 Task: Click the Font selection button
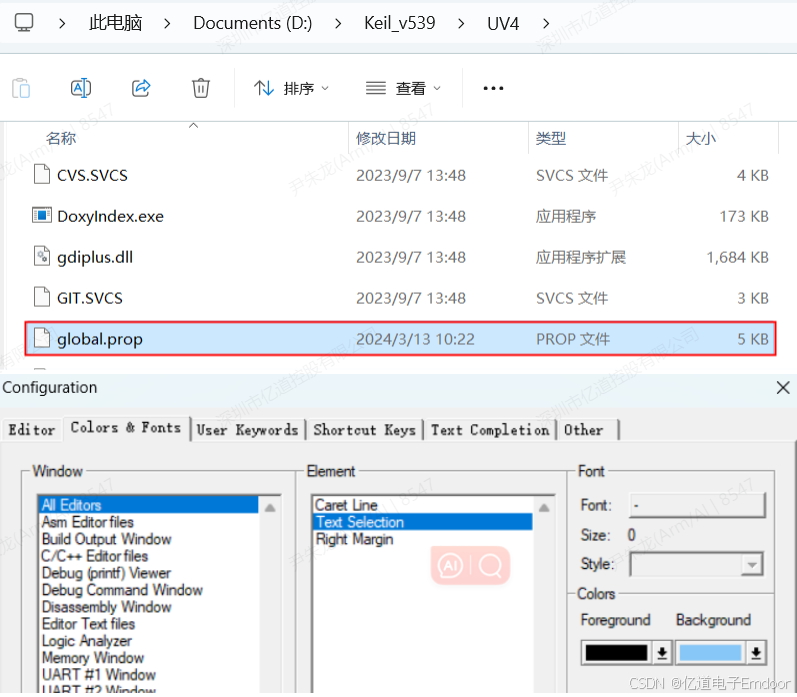696,505
